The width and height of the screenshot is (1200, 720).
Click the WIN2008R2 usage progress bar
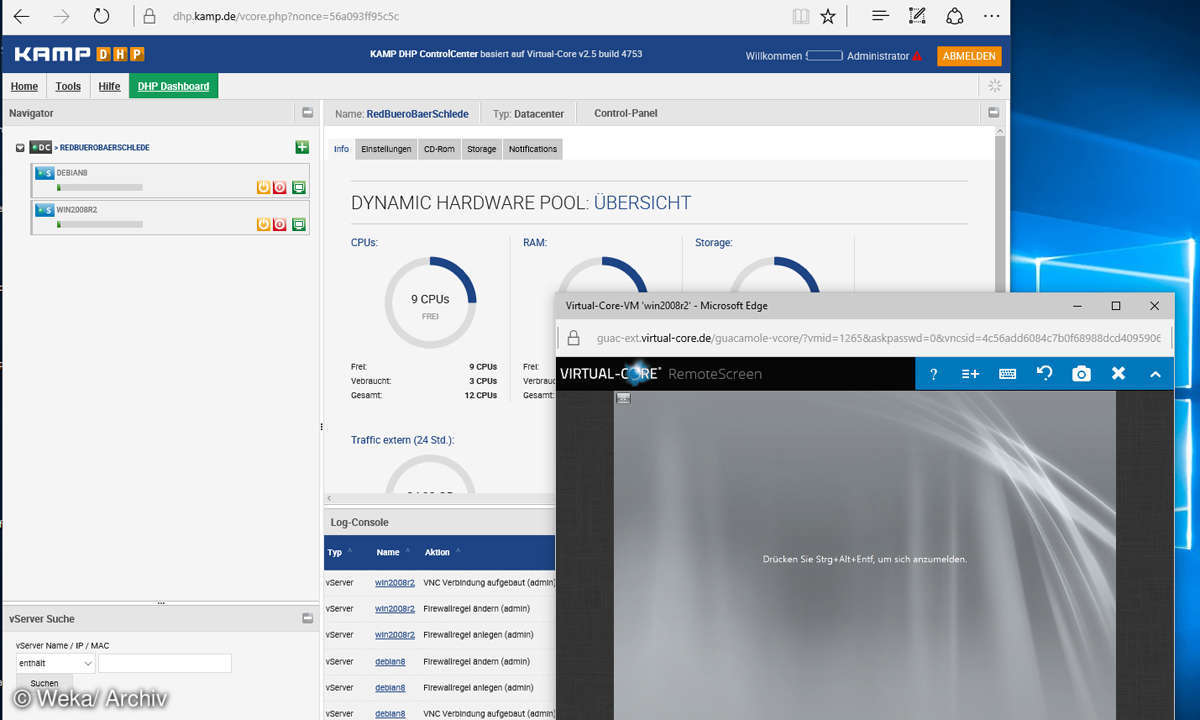point(99,224)
